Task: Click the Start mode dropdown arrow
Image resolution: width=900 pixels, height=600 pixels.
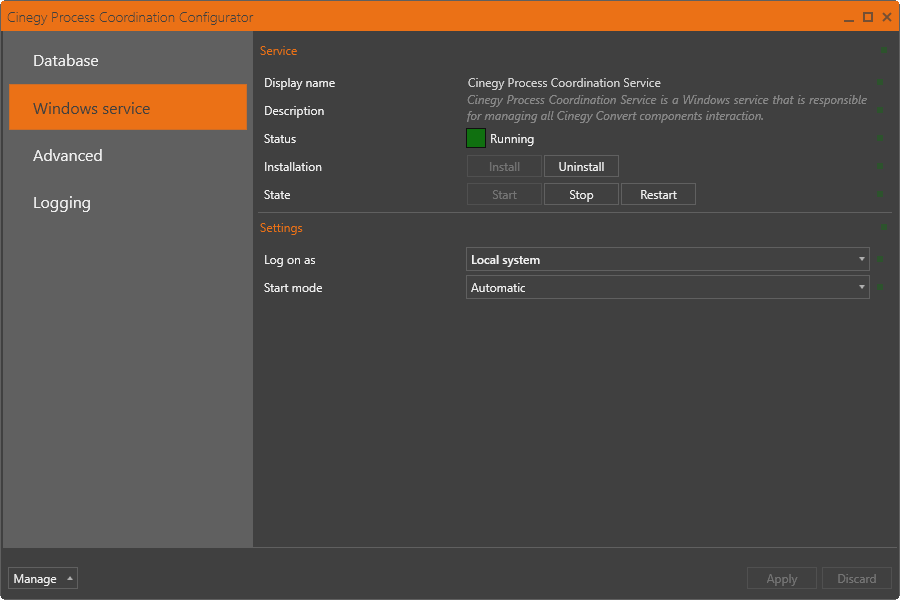Action: click(x=862, y=287)
